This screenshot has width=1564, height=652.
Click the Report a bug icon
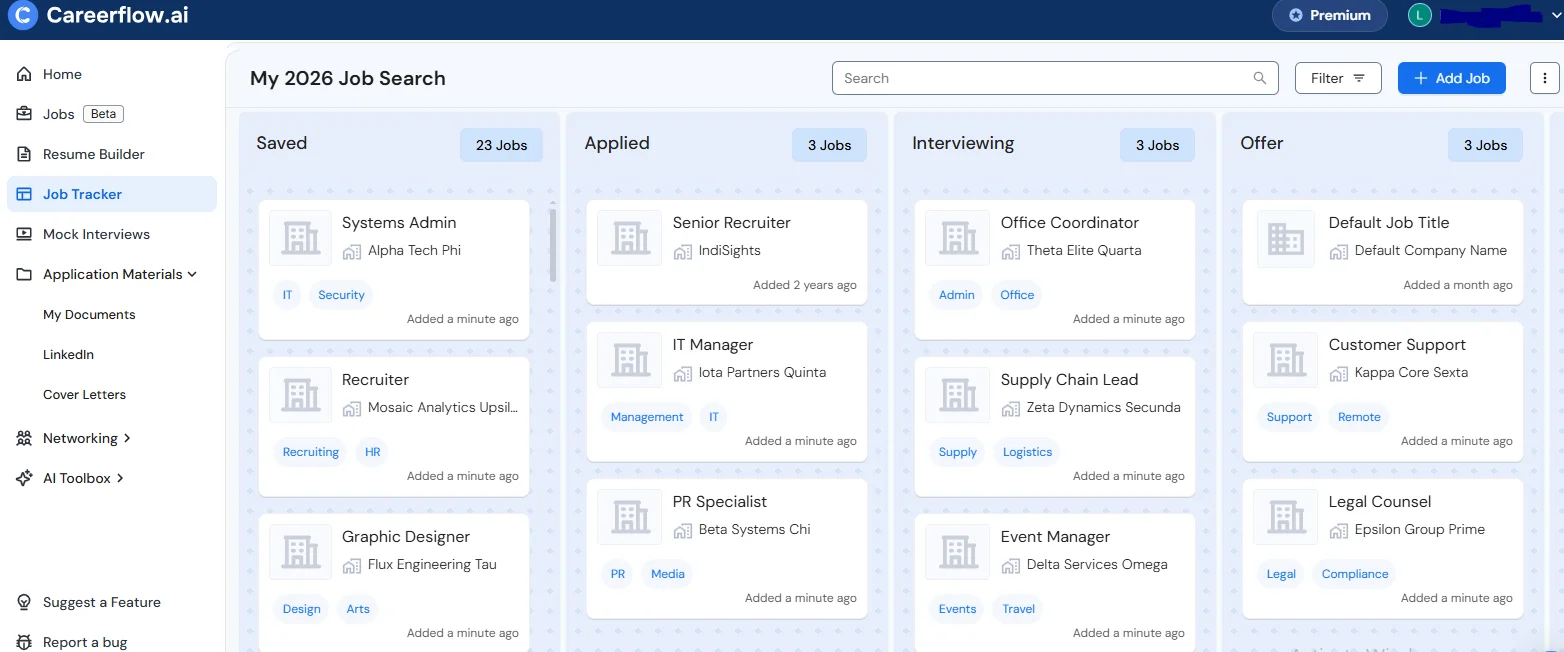point(23,641)
